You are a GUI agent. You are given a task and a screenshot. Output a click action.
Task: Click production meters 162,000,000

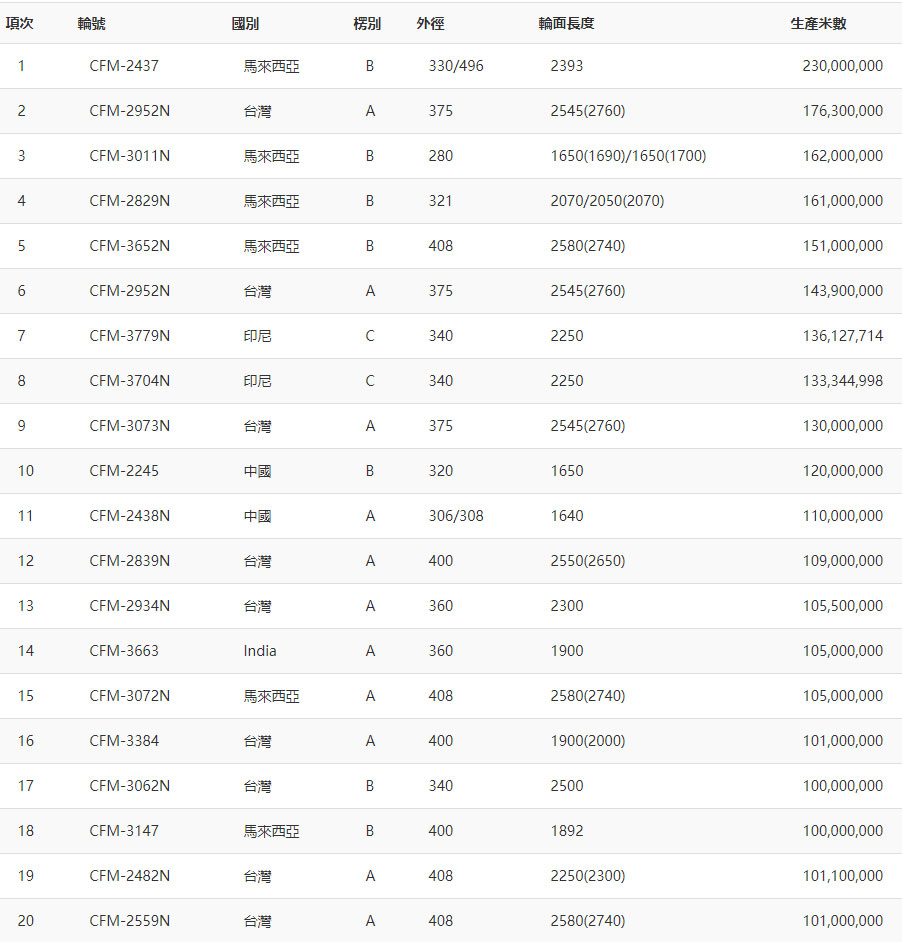[x=843, y=156]
